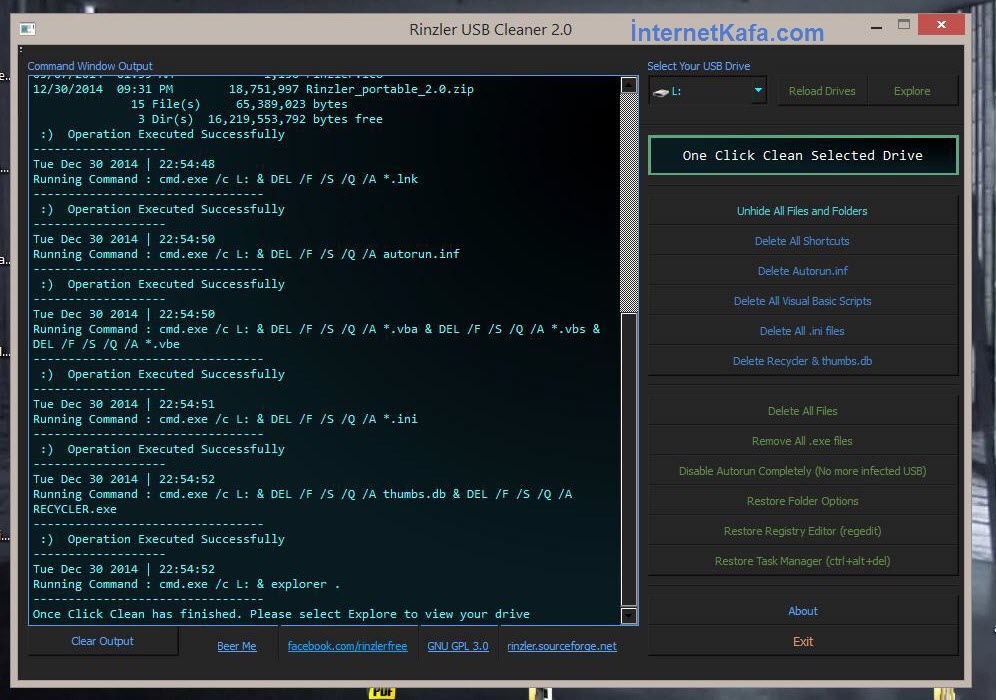Click Delete Recycler & thumbs.db
Viewport: 996px width, 700px height.
click(x=802, y=361)
